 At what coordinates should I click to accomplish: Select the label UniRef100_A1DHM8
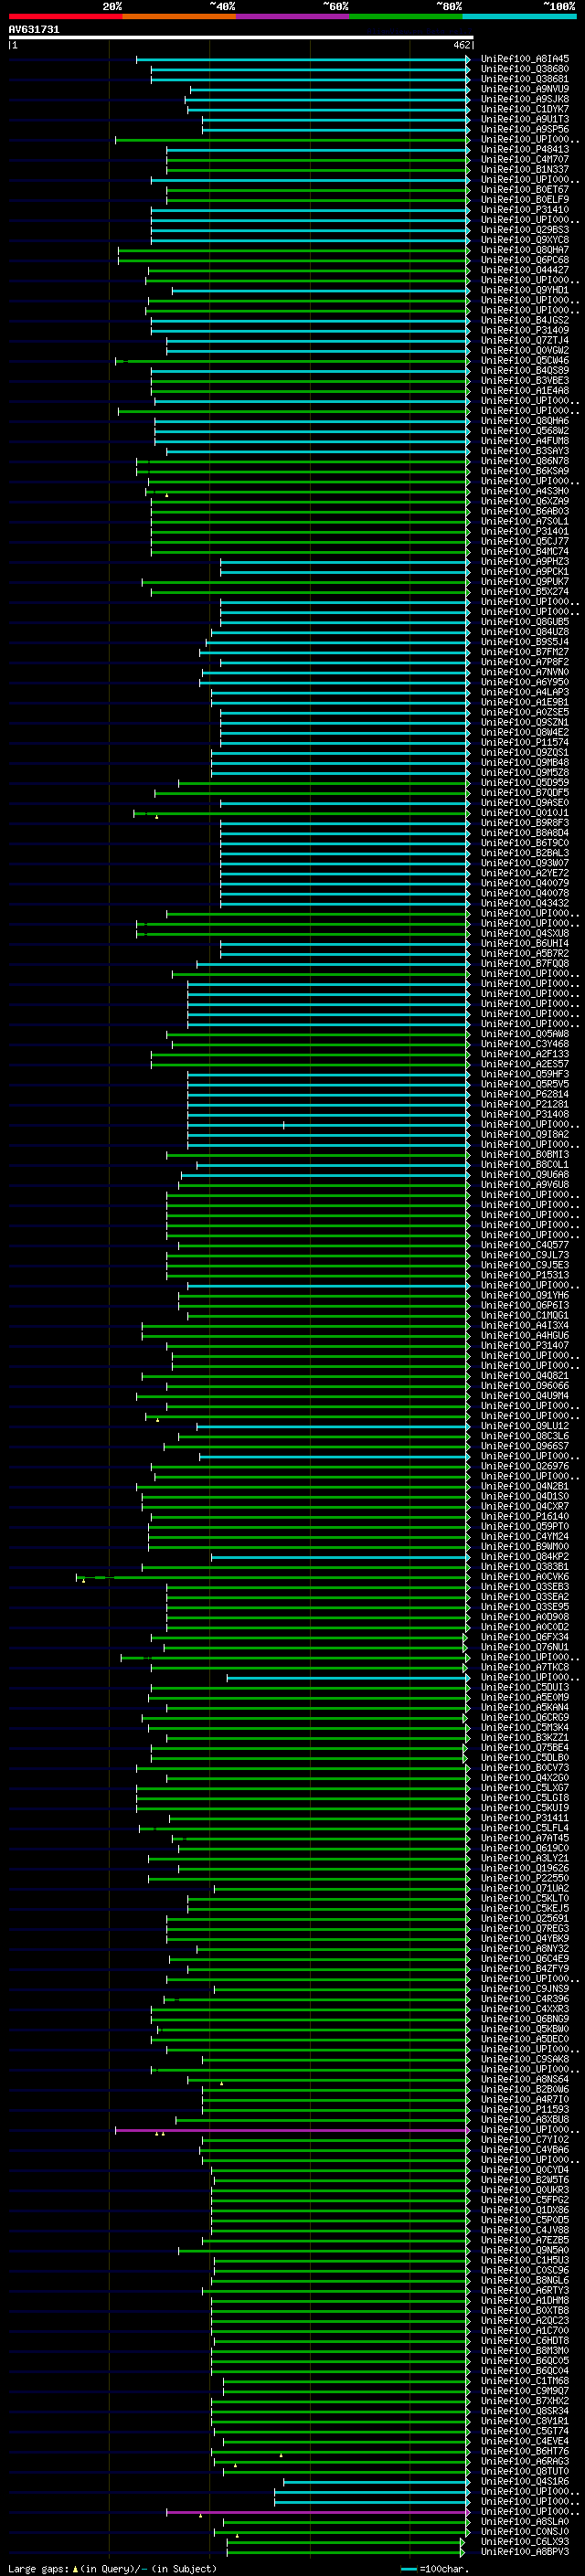524,2300
